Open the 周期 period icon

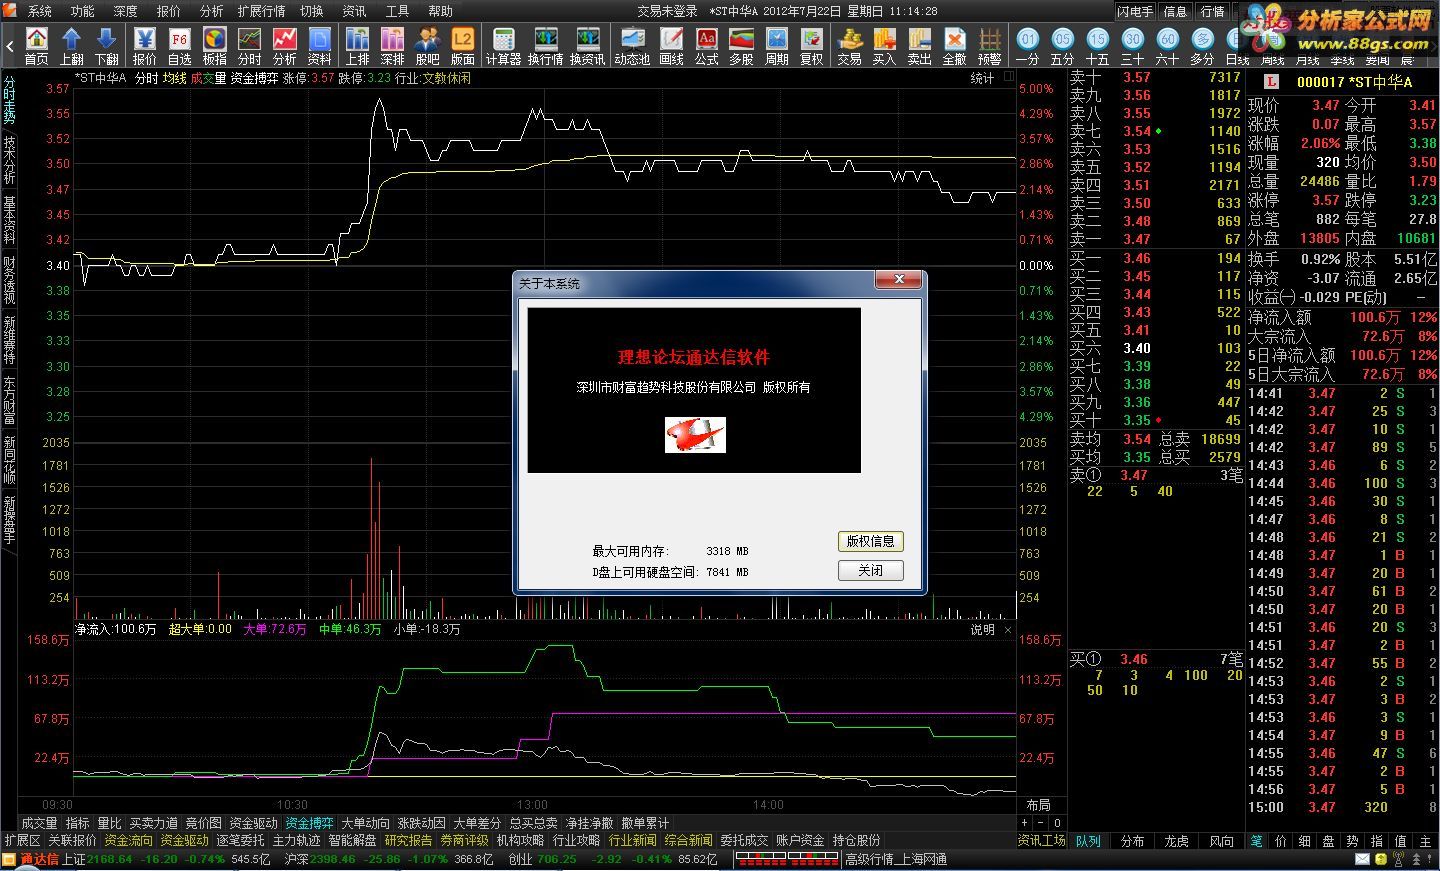click(x=777, y=46)
